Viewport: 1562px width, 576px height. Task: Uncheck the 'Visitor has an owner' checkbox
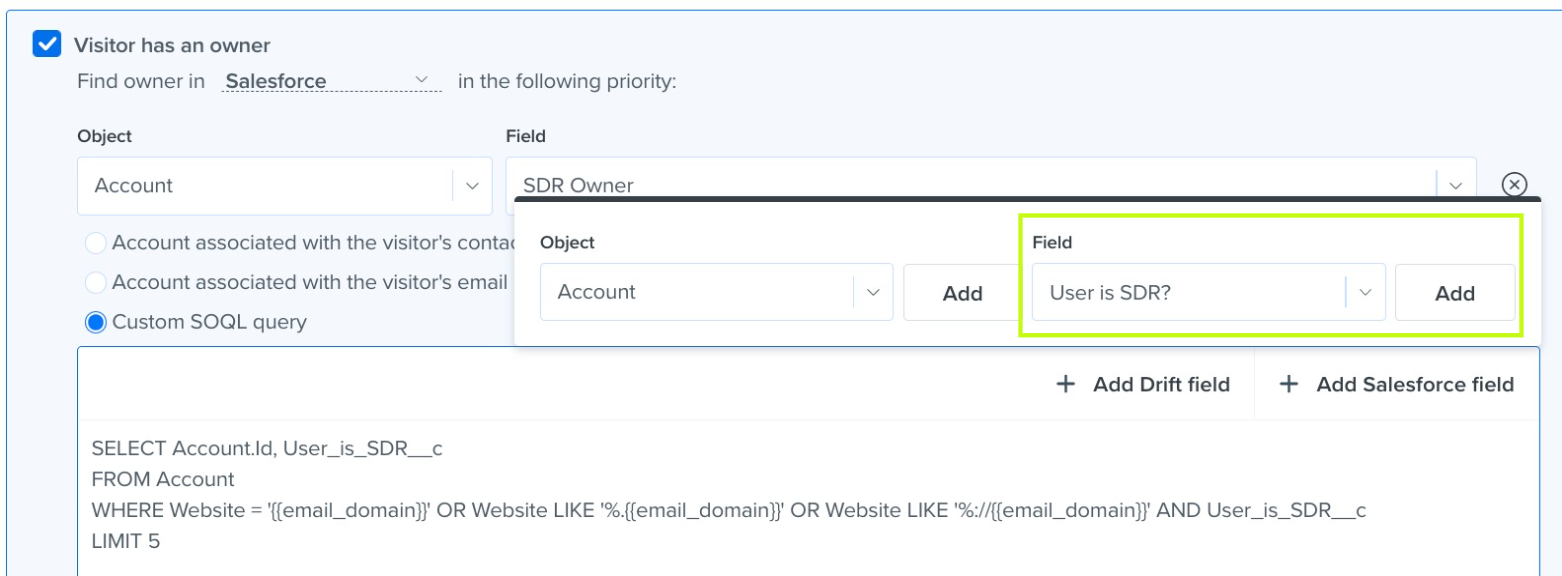46,44
